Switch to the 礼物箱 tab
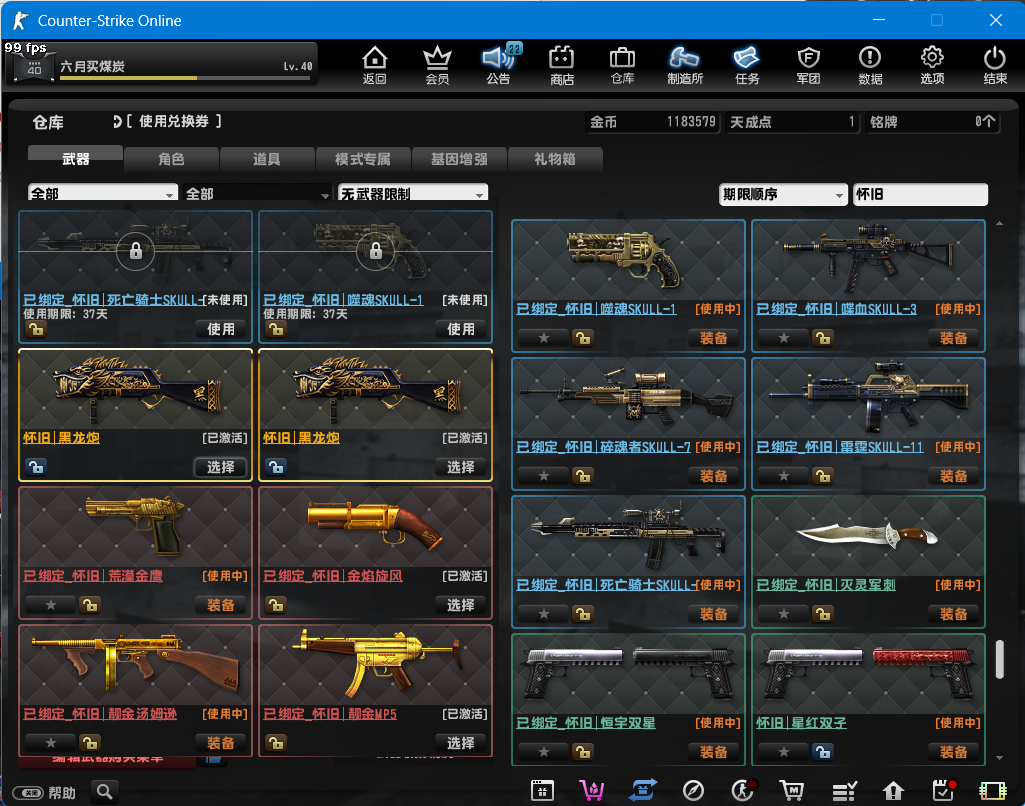 554,159
